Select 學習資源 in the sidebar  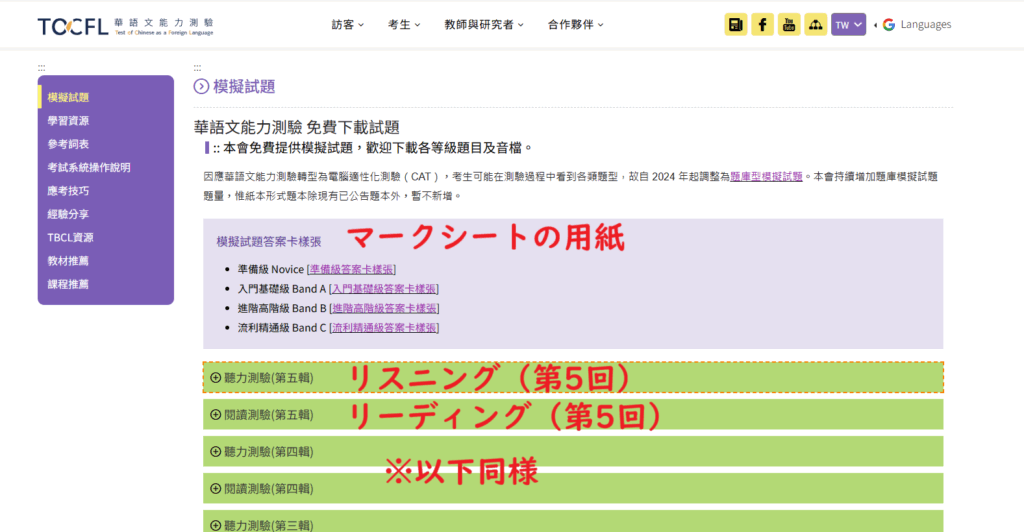[x=68, y=121]
